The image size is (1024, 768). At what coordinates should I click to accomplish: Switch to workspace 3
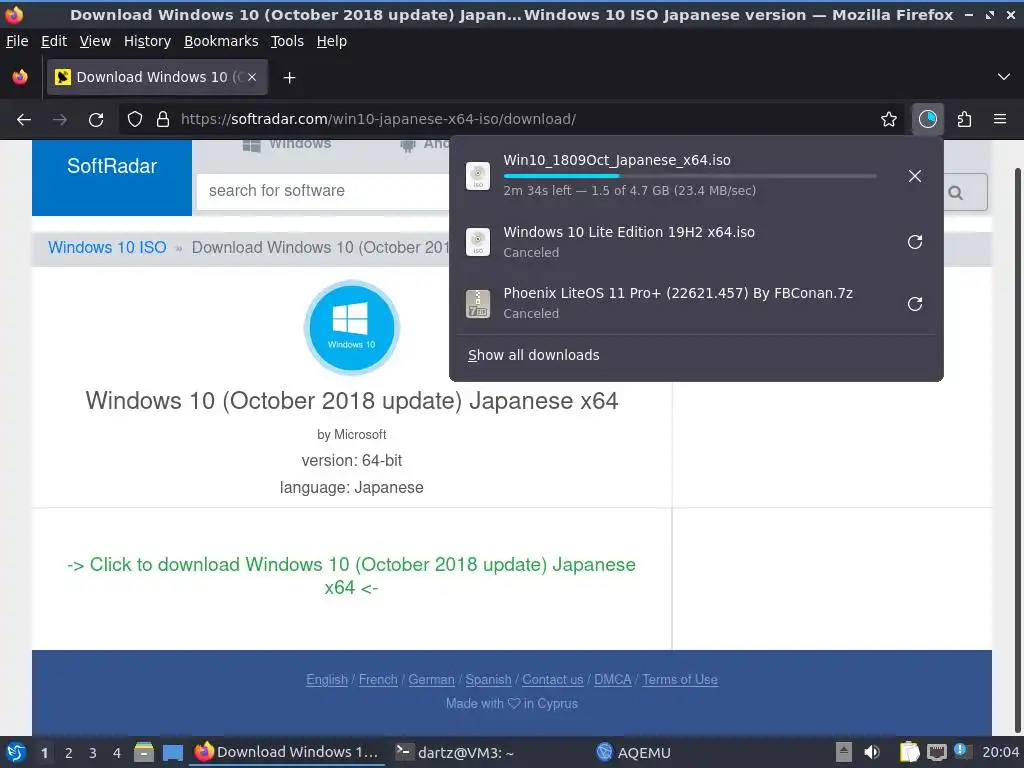click(x=93, y=753)
